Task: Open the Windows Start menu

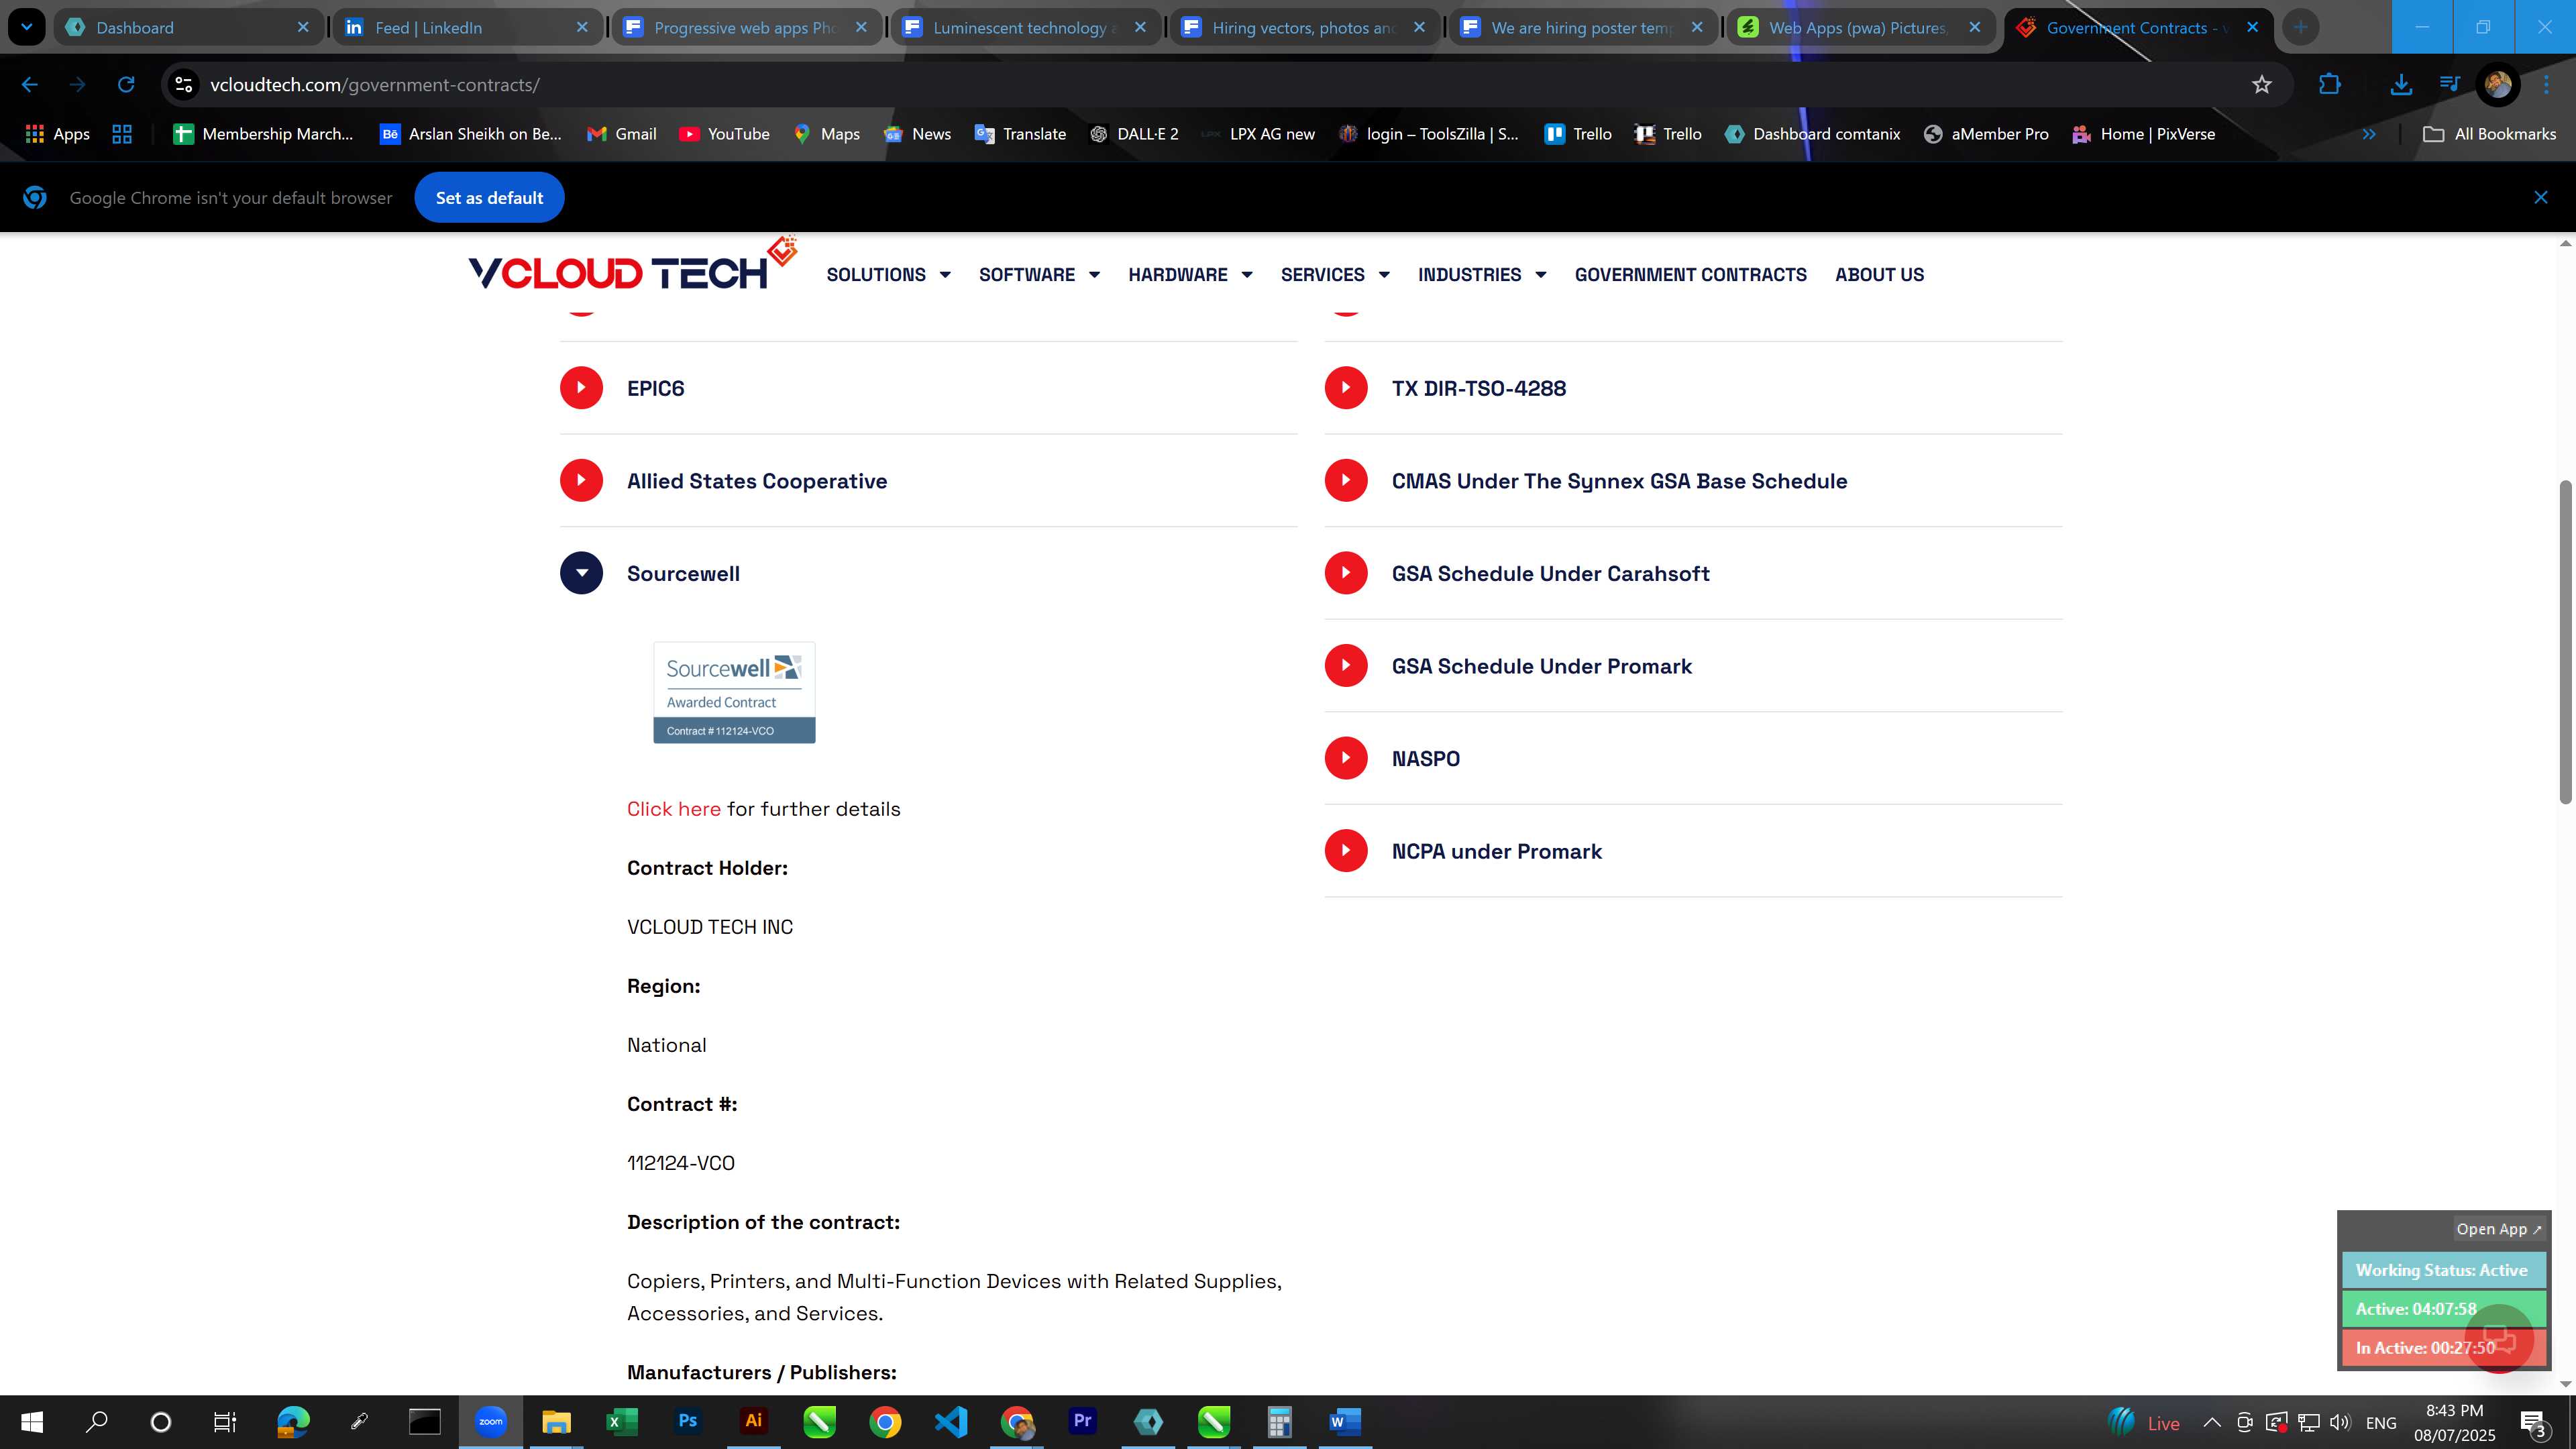Action: 32,1421
